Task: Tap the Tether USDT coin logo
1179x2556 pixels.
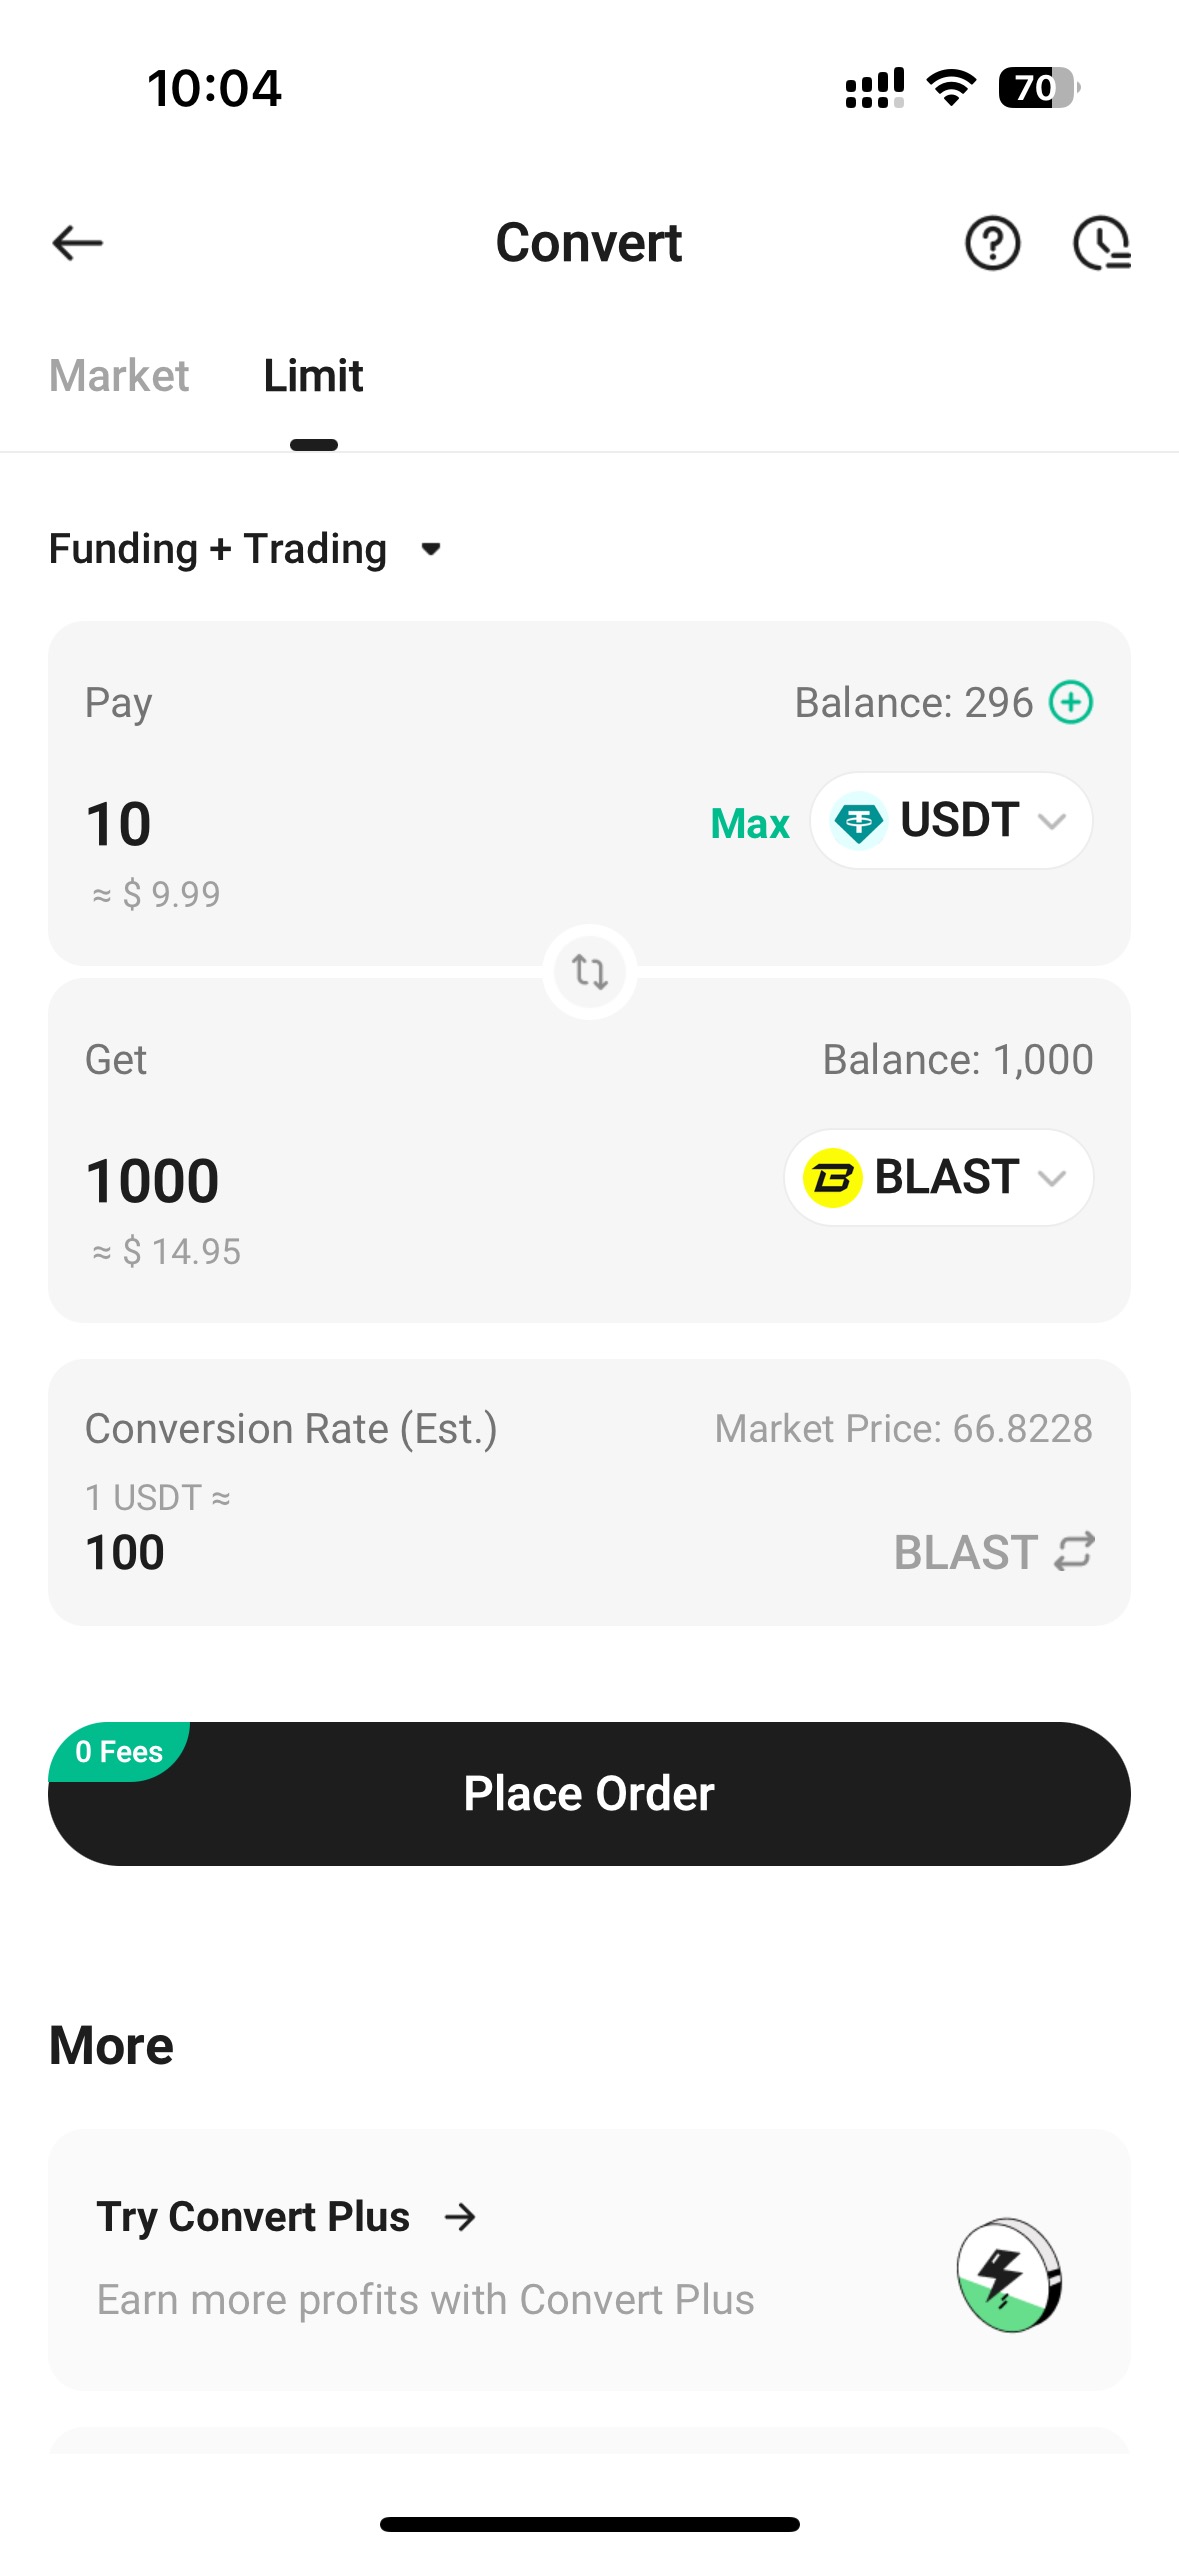Action: [x=859, y=821]
